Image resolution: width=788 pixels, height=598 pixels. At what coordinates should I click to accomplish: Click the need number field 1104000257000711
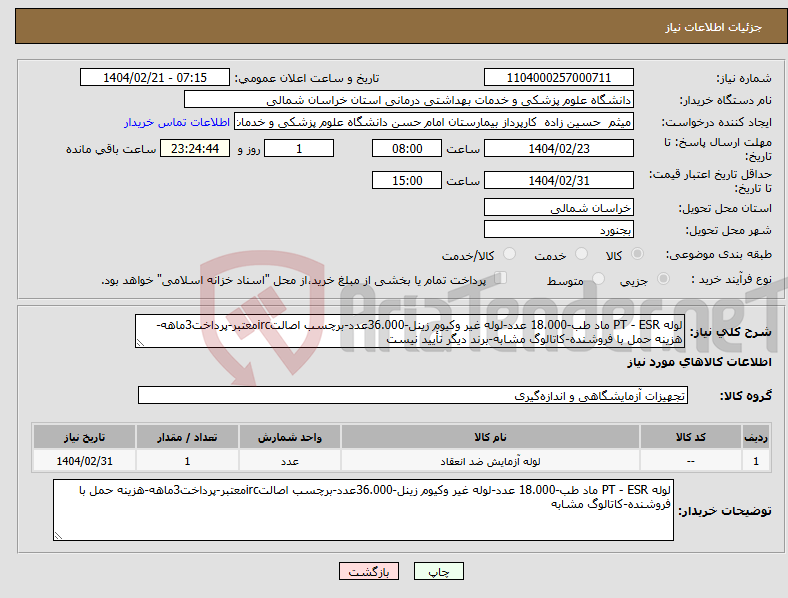click(558, 77)
